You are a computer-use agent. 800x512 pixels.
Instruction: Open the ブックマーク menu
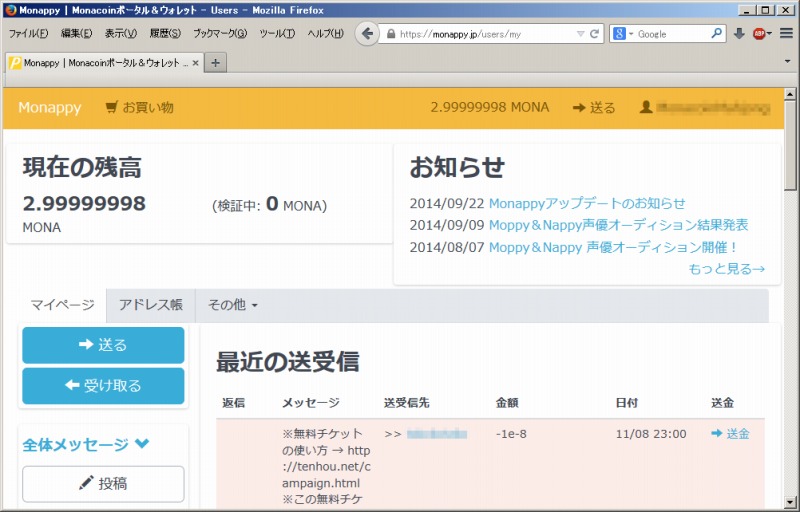pos(220,34)
